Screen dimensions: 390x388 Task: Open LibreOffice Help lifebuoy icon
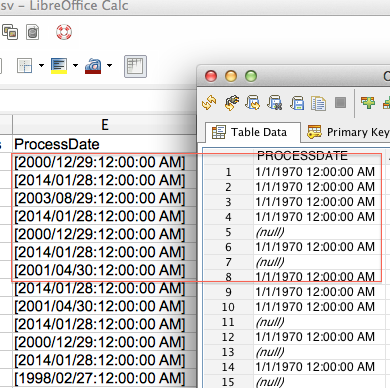click(x=64, y=32)
